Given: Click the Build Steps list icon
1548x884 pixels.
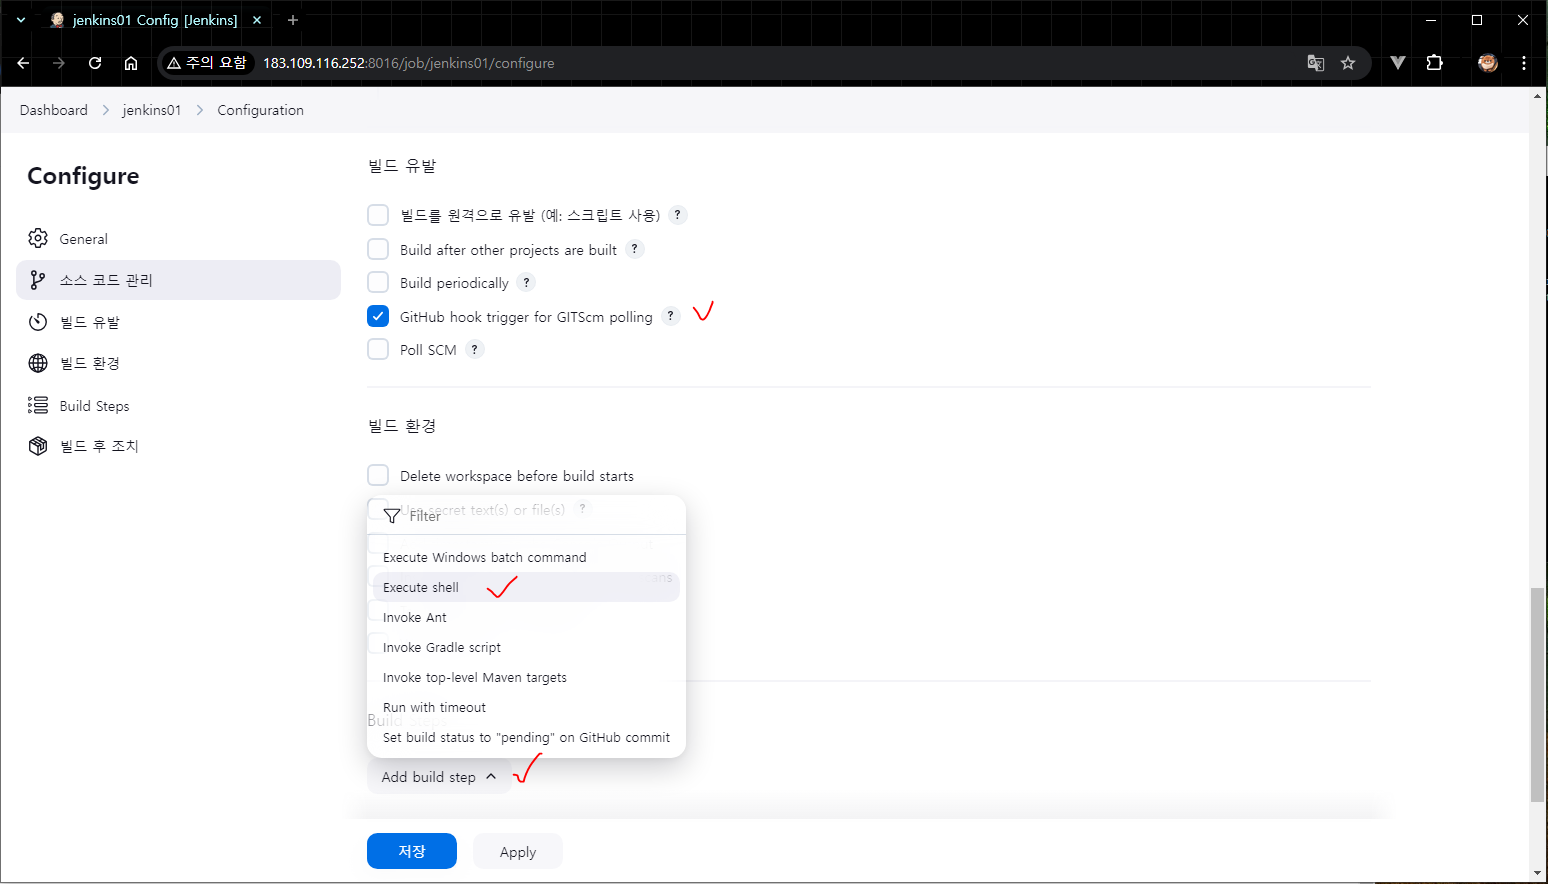Looking at the screenshot, I should tap(38, 405).
